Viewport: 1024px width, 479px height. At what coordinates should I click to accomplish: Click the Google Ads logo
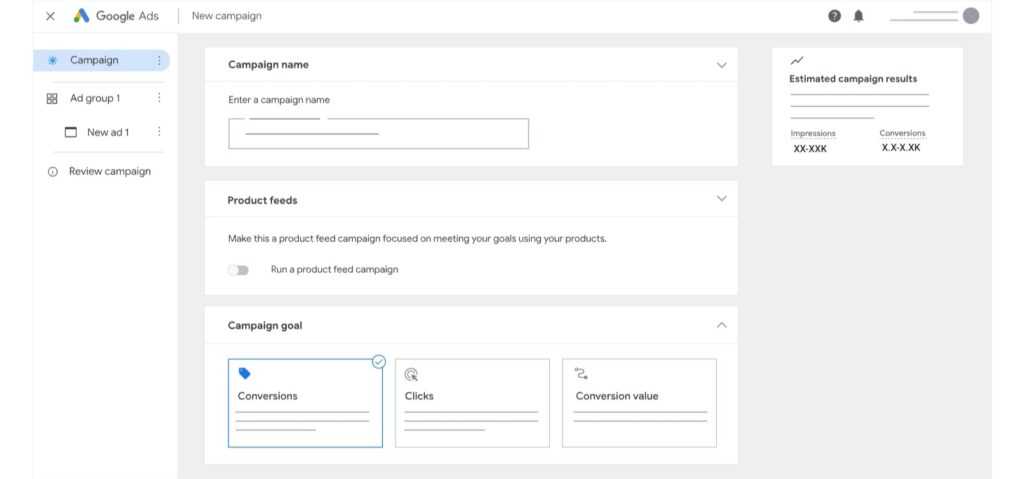tap(117, 16)
